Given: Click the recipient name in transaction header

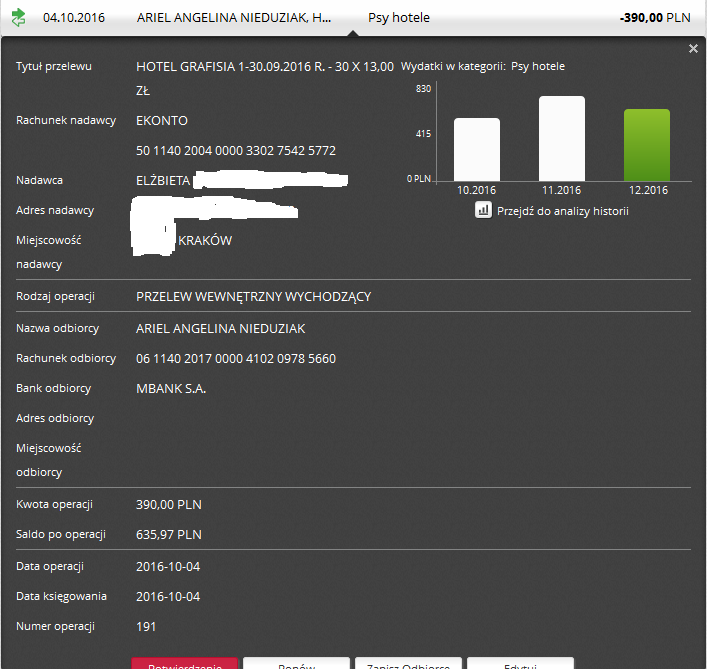Looking at the screenshot, I should coord(234,18).
